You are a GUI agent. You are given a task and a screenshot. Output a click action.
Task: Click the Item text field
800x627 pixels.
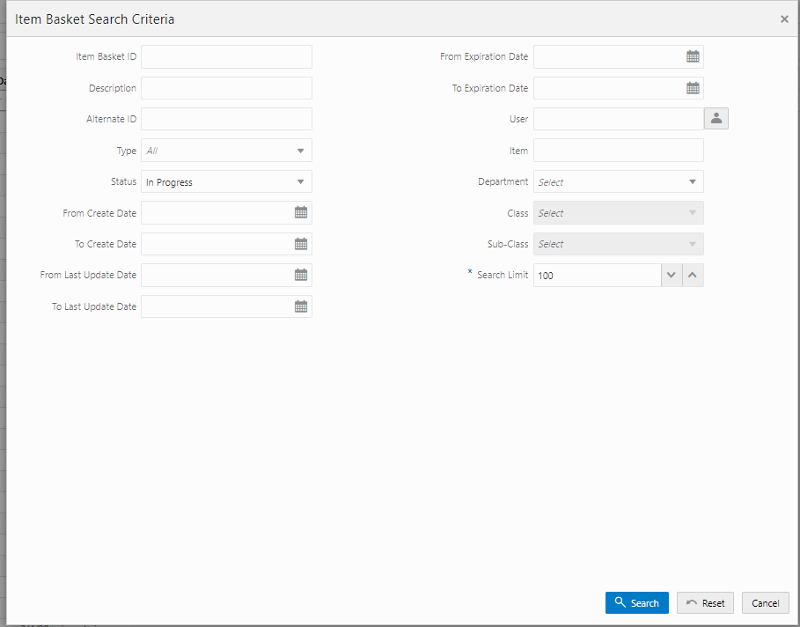click(x=618, y=151)
